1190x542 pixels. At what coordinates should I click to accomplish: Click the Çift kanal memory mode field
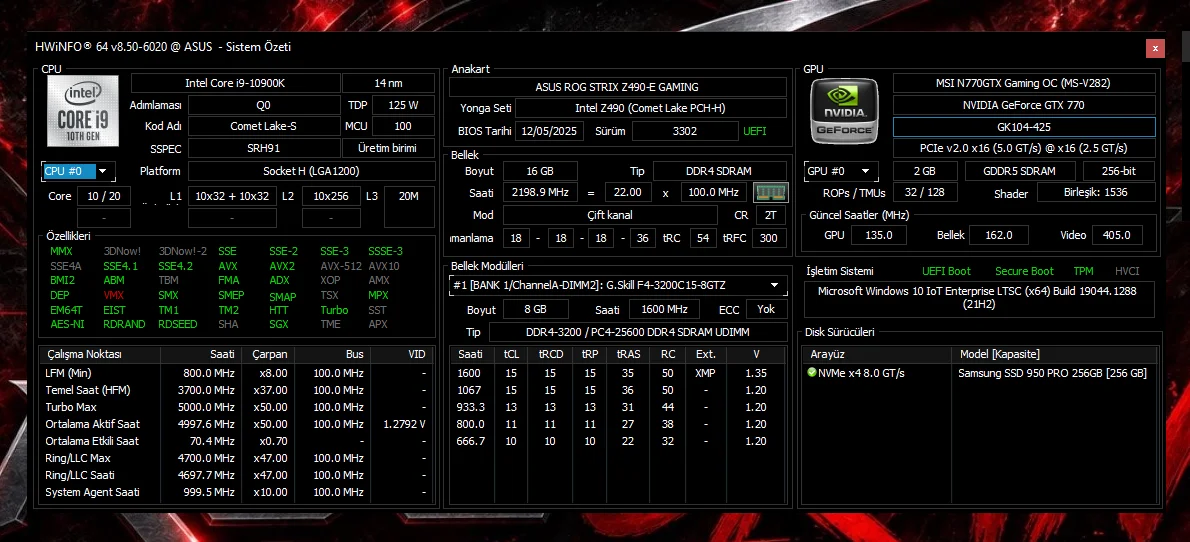610,215
